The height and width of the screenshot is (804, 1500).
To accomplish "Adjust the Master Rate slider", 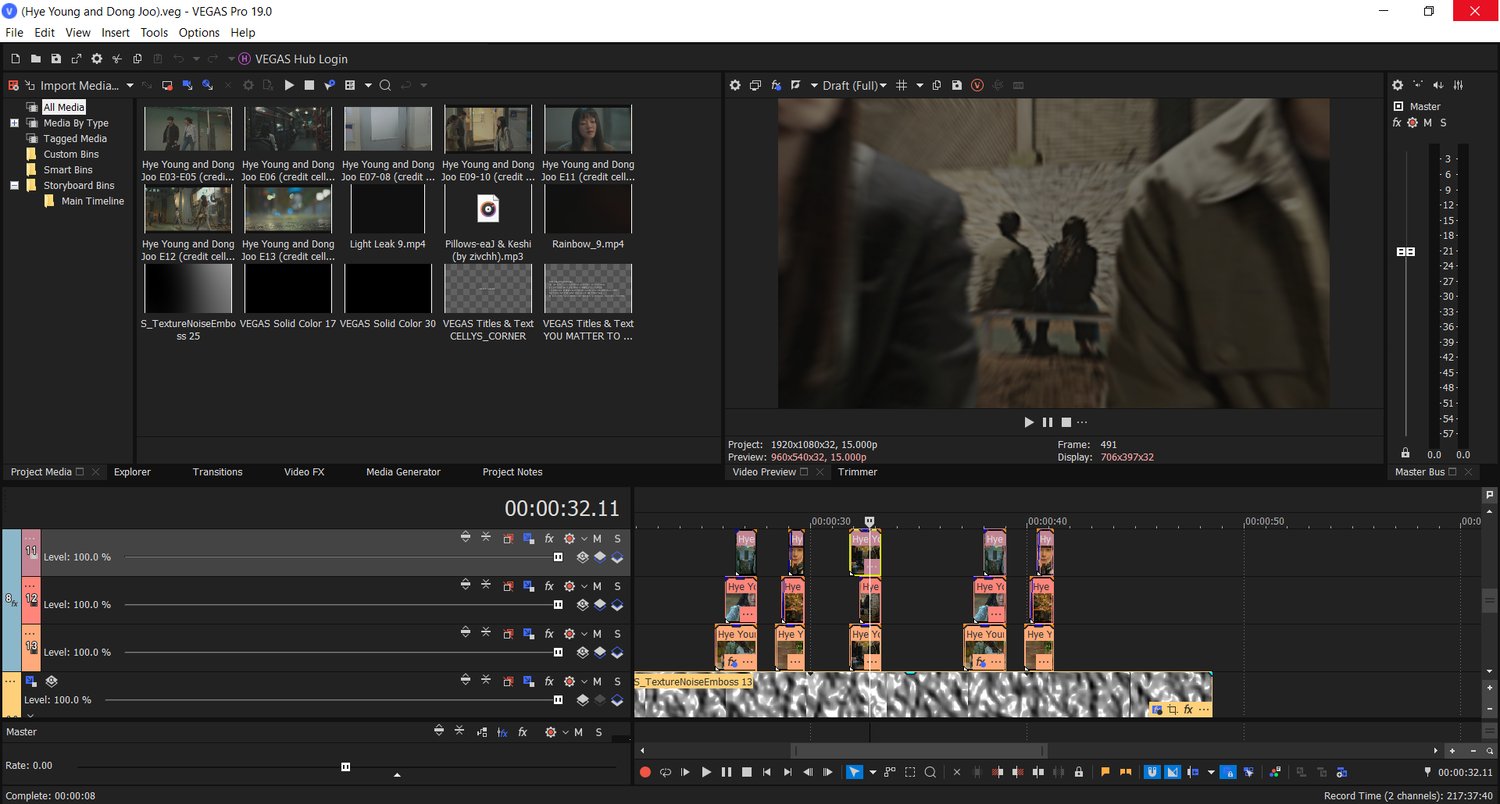I will click(x=346, y=767).
